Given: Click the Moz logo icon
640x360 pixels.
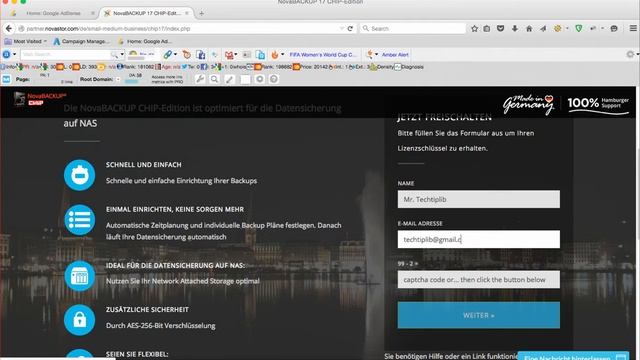Looking at the screenshot, I should (6, 79).
